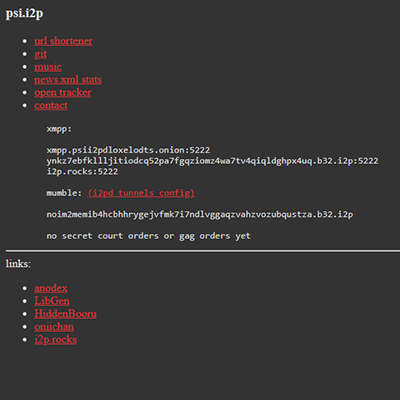
Task: Open the open tracker link
Action: pos(63,93)
